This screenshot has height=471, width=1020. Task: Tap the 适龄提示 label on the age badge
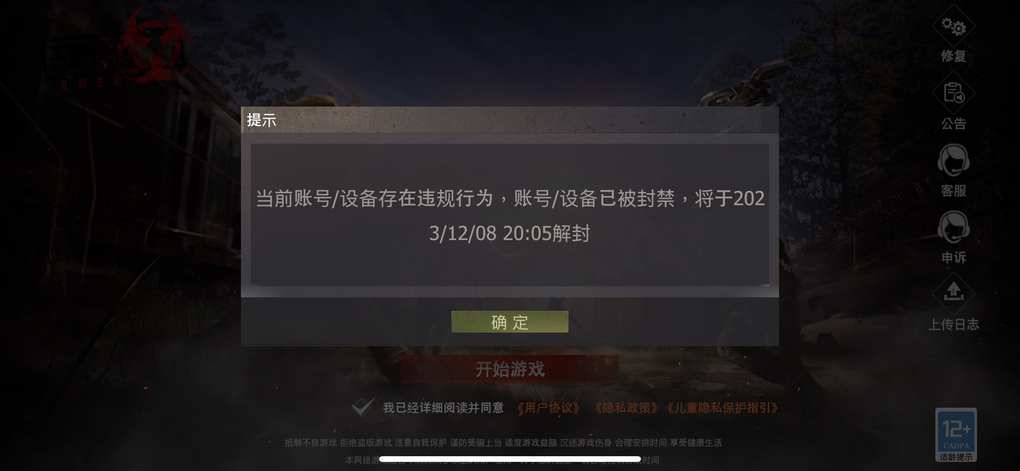point(956,456)
